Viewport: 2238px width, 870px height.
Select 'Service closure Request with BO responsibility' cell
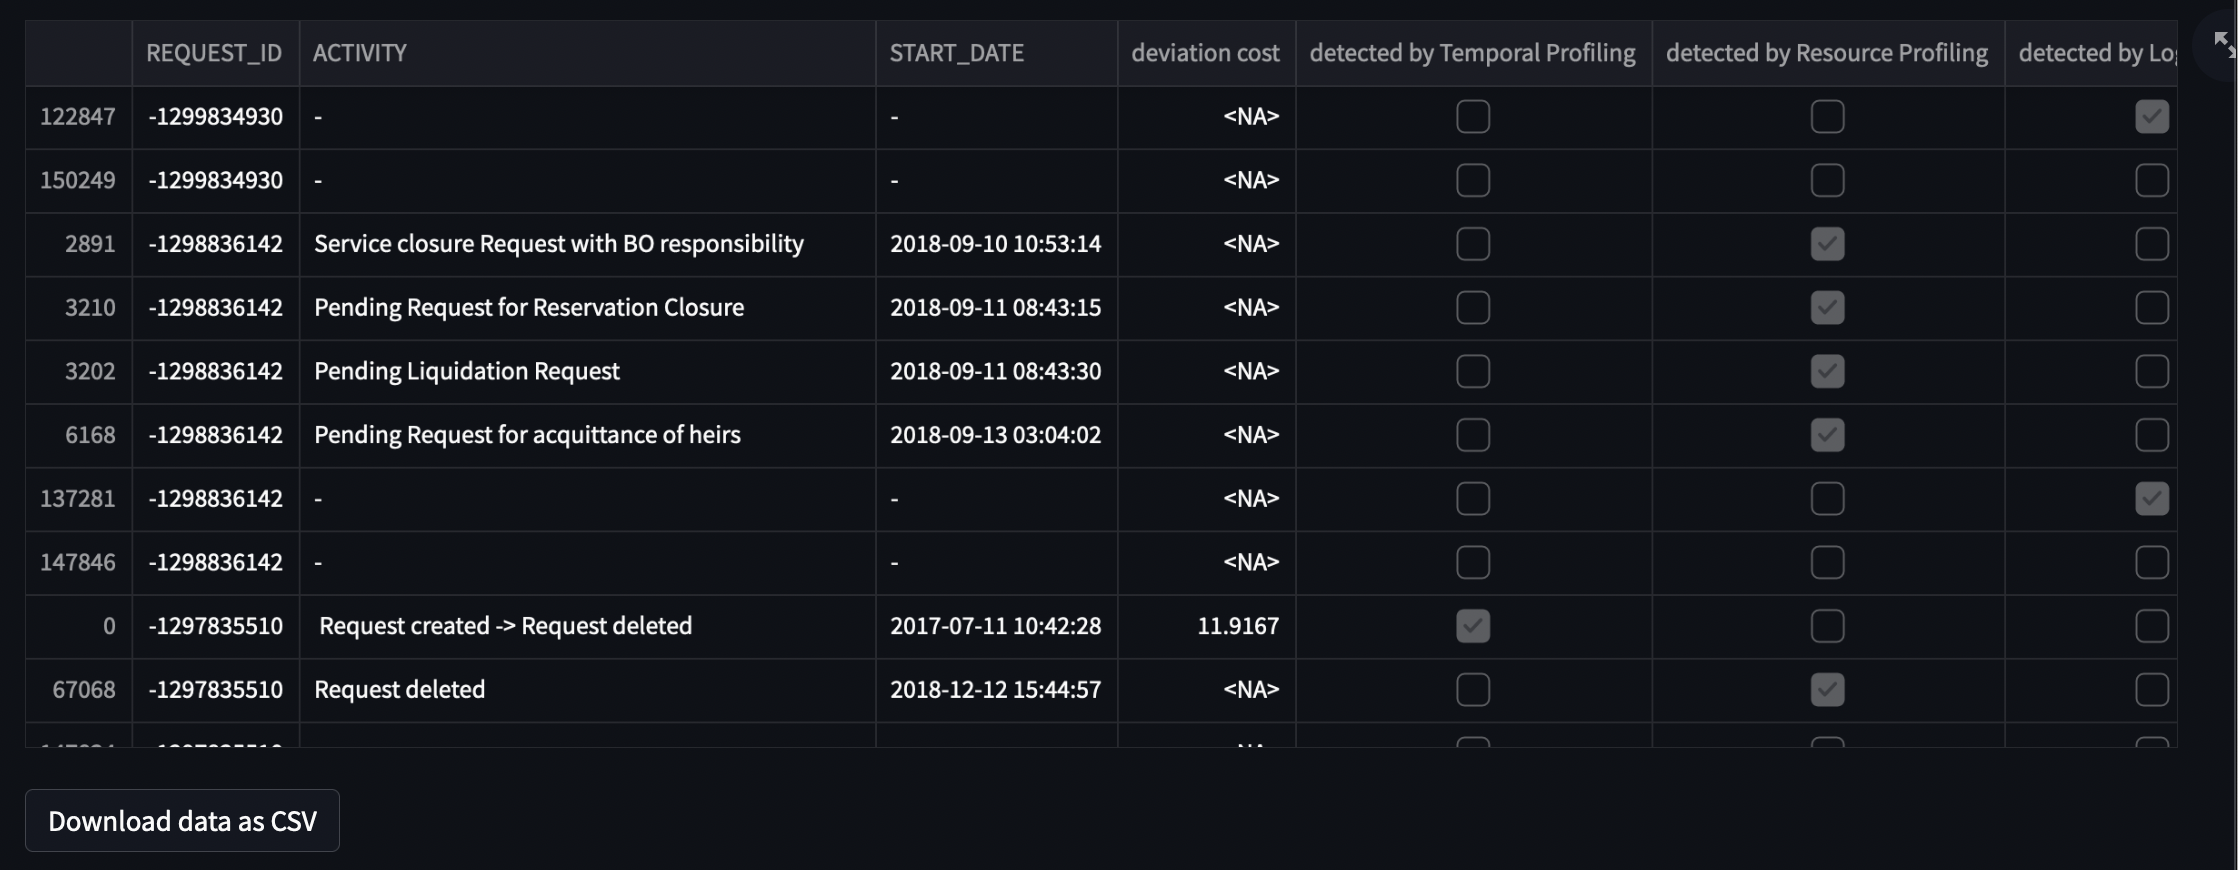[x=587, y=244]
